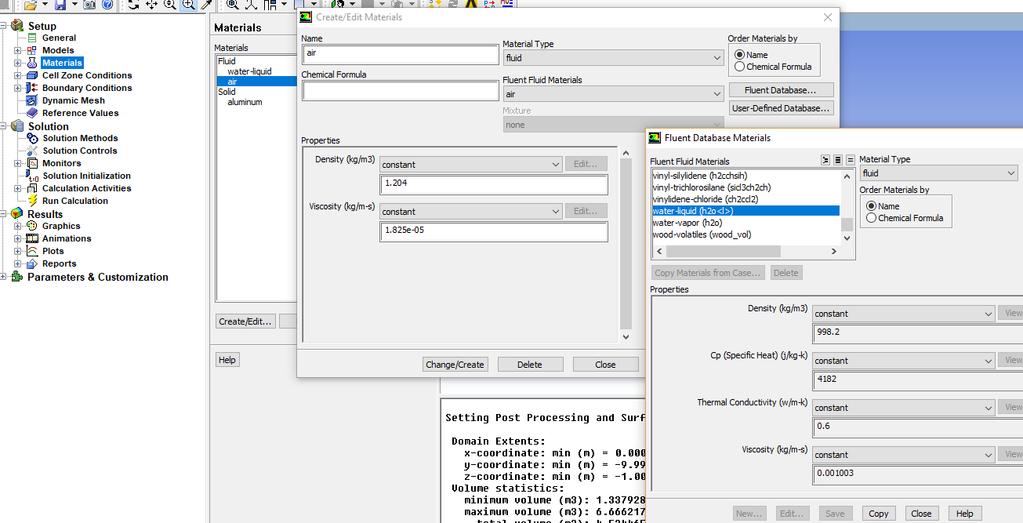This screenshot has width=1023, height=523.
Task: Select Reports in the tree
Action: tap(59, 263)
